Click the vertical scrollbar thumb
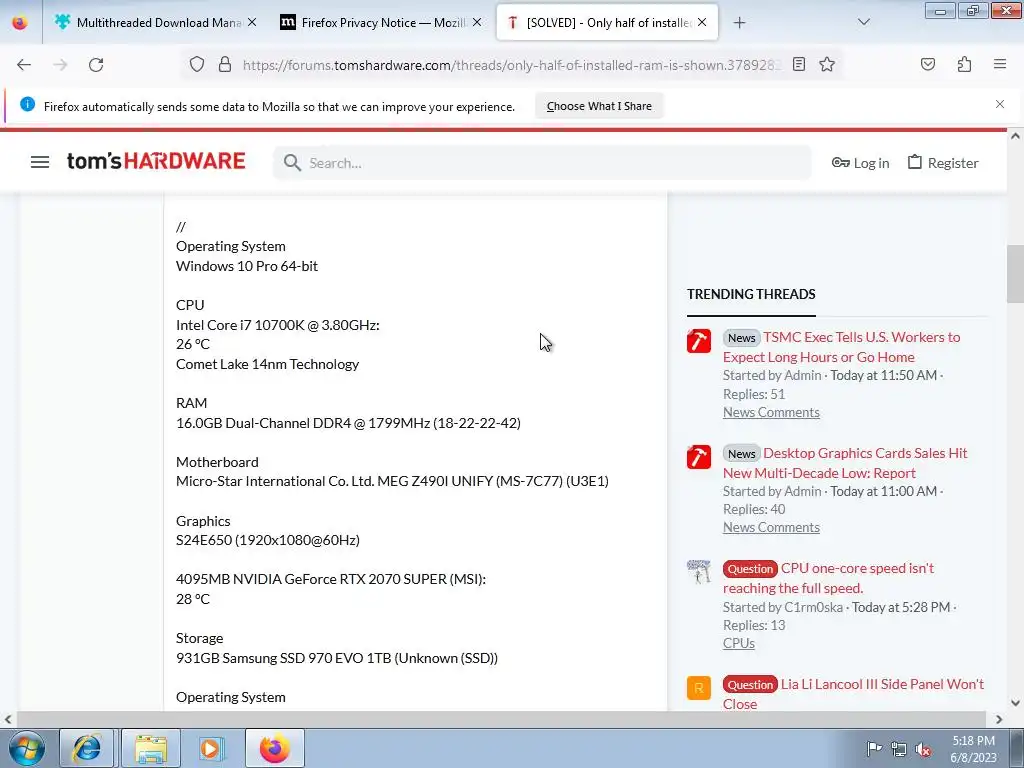 coord(1015,272)
